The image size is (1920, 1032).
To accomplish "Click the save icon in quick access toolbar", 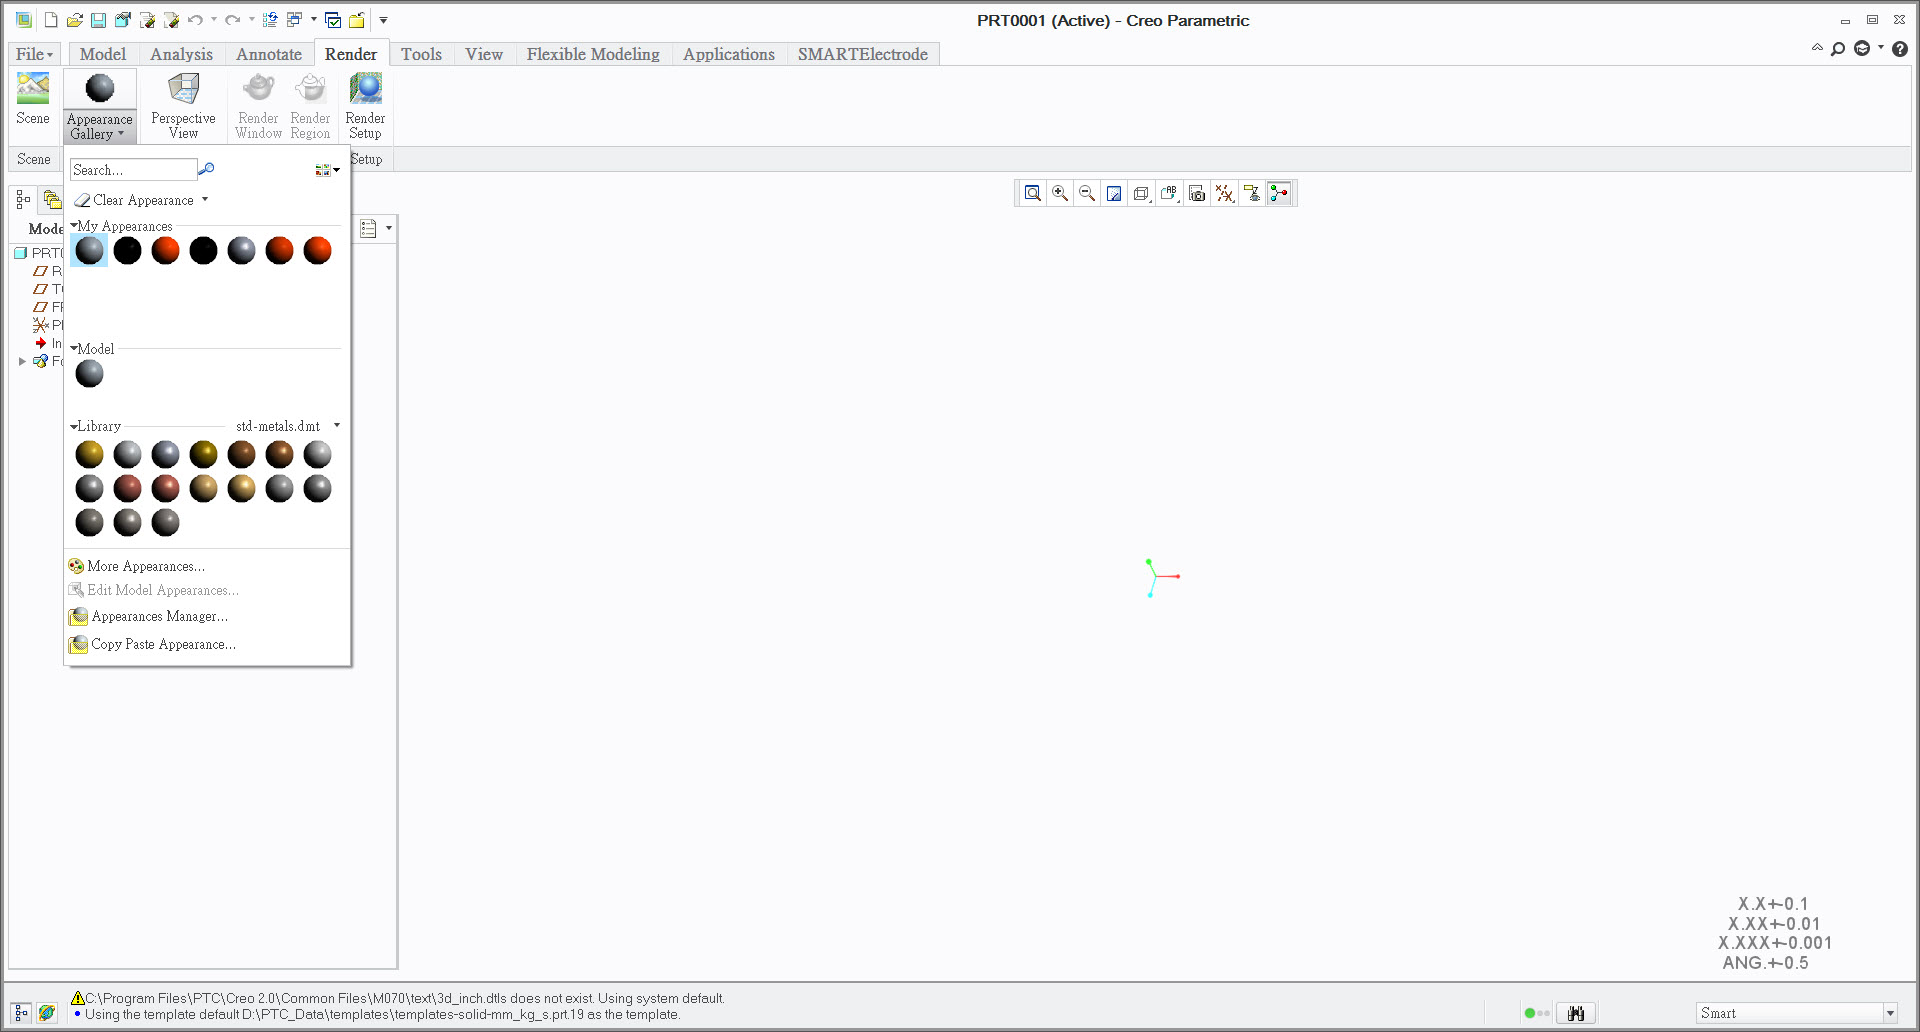I will point(98,20).
